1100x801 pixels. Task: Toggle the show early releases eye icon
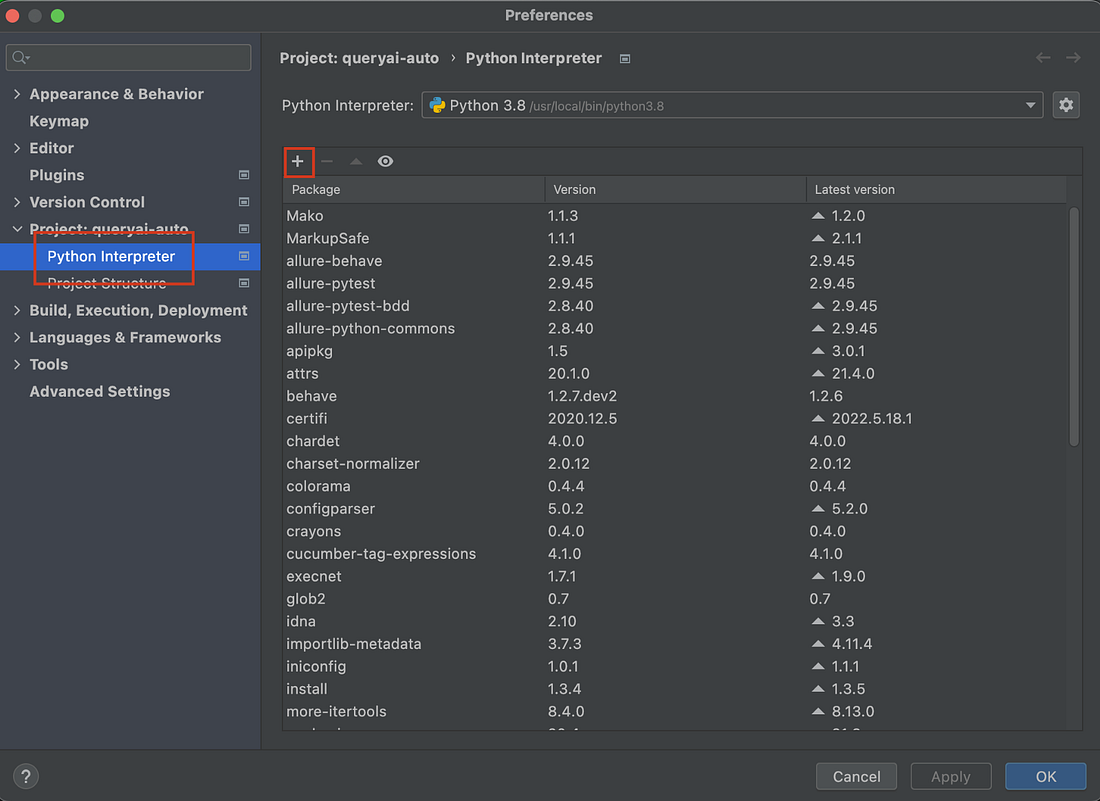coord(385,161)
